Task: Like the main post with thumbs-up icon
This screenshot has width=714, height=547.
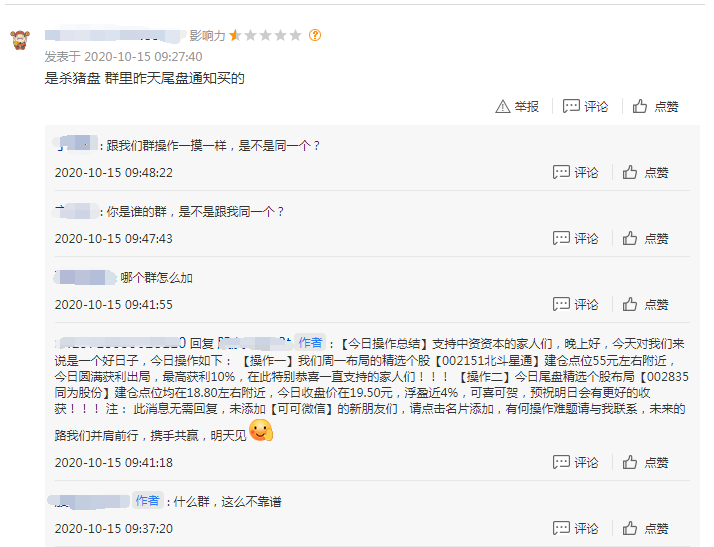Action: point(655,107)
